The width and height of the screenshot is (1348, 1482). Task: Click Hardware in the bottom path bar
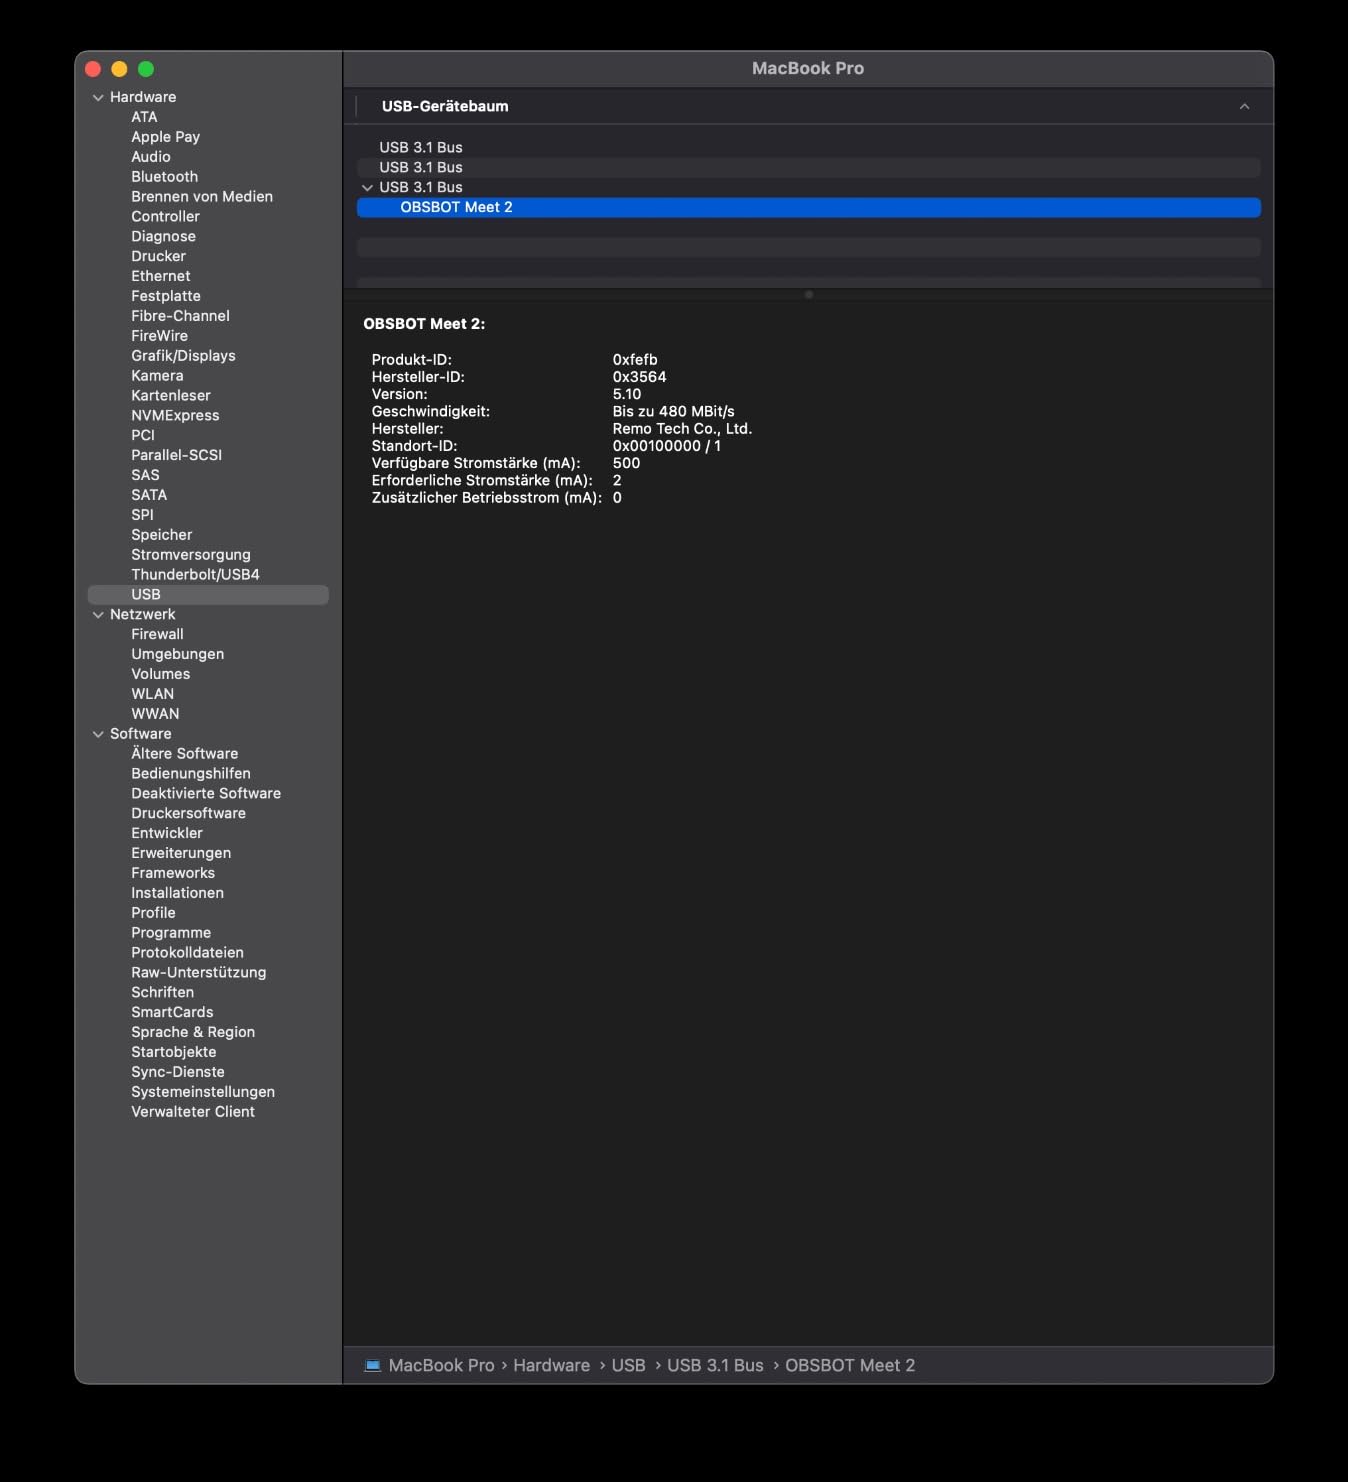click(551, 1365)
